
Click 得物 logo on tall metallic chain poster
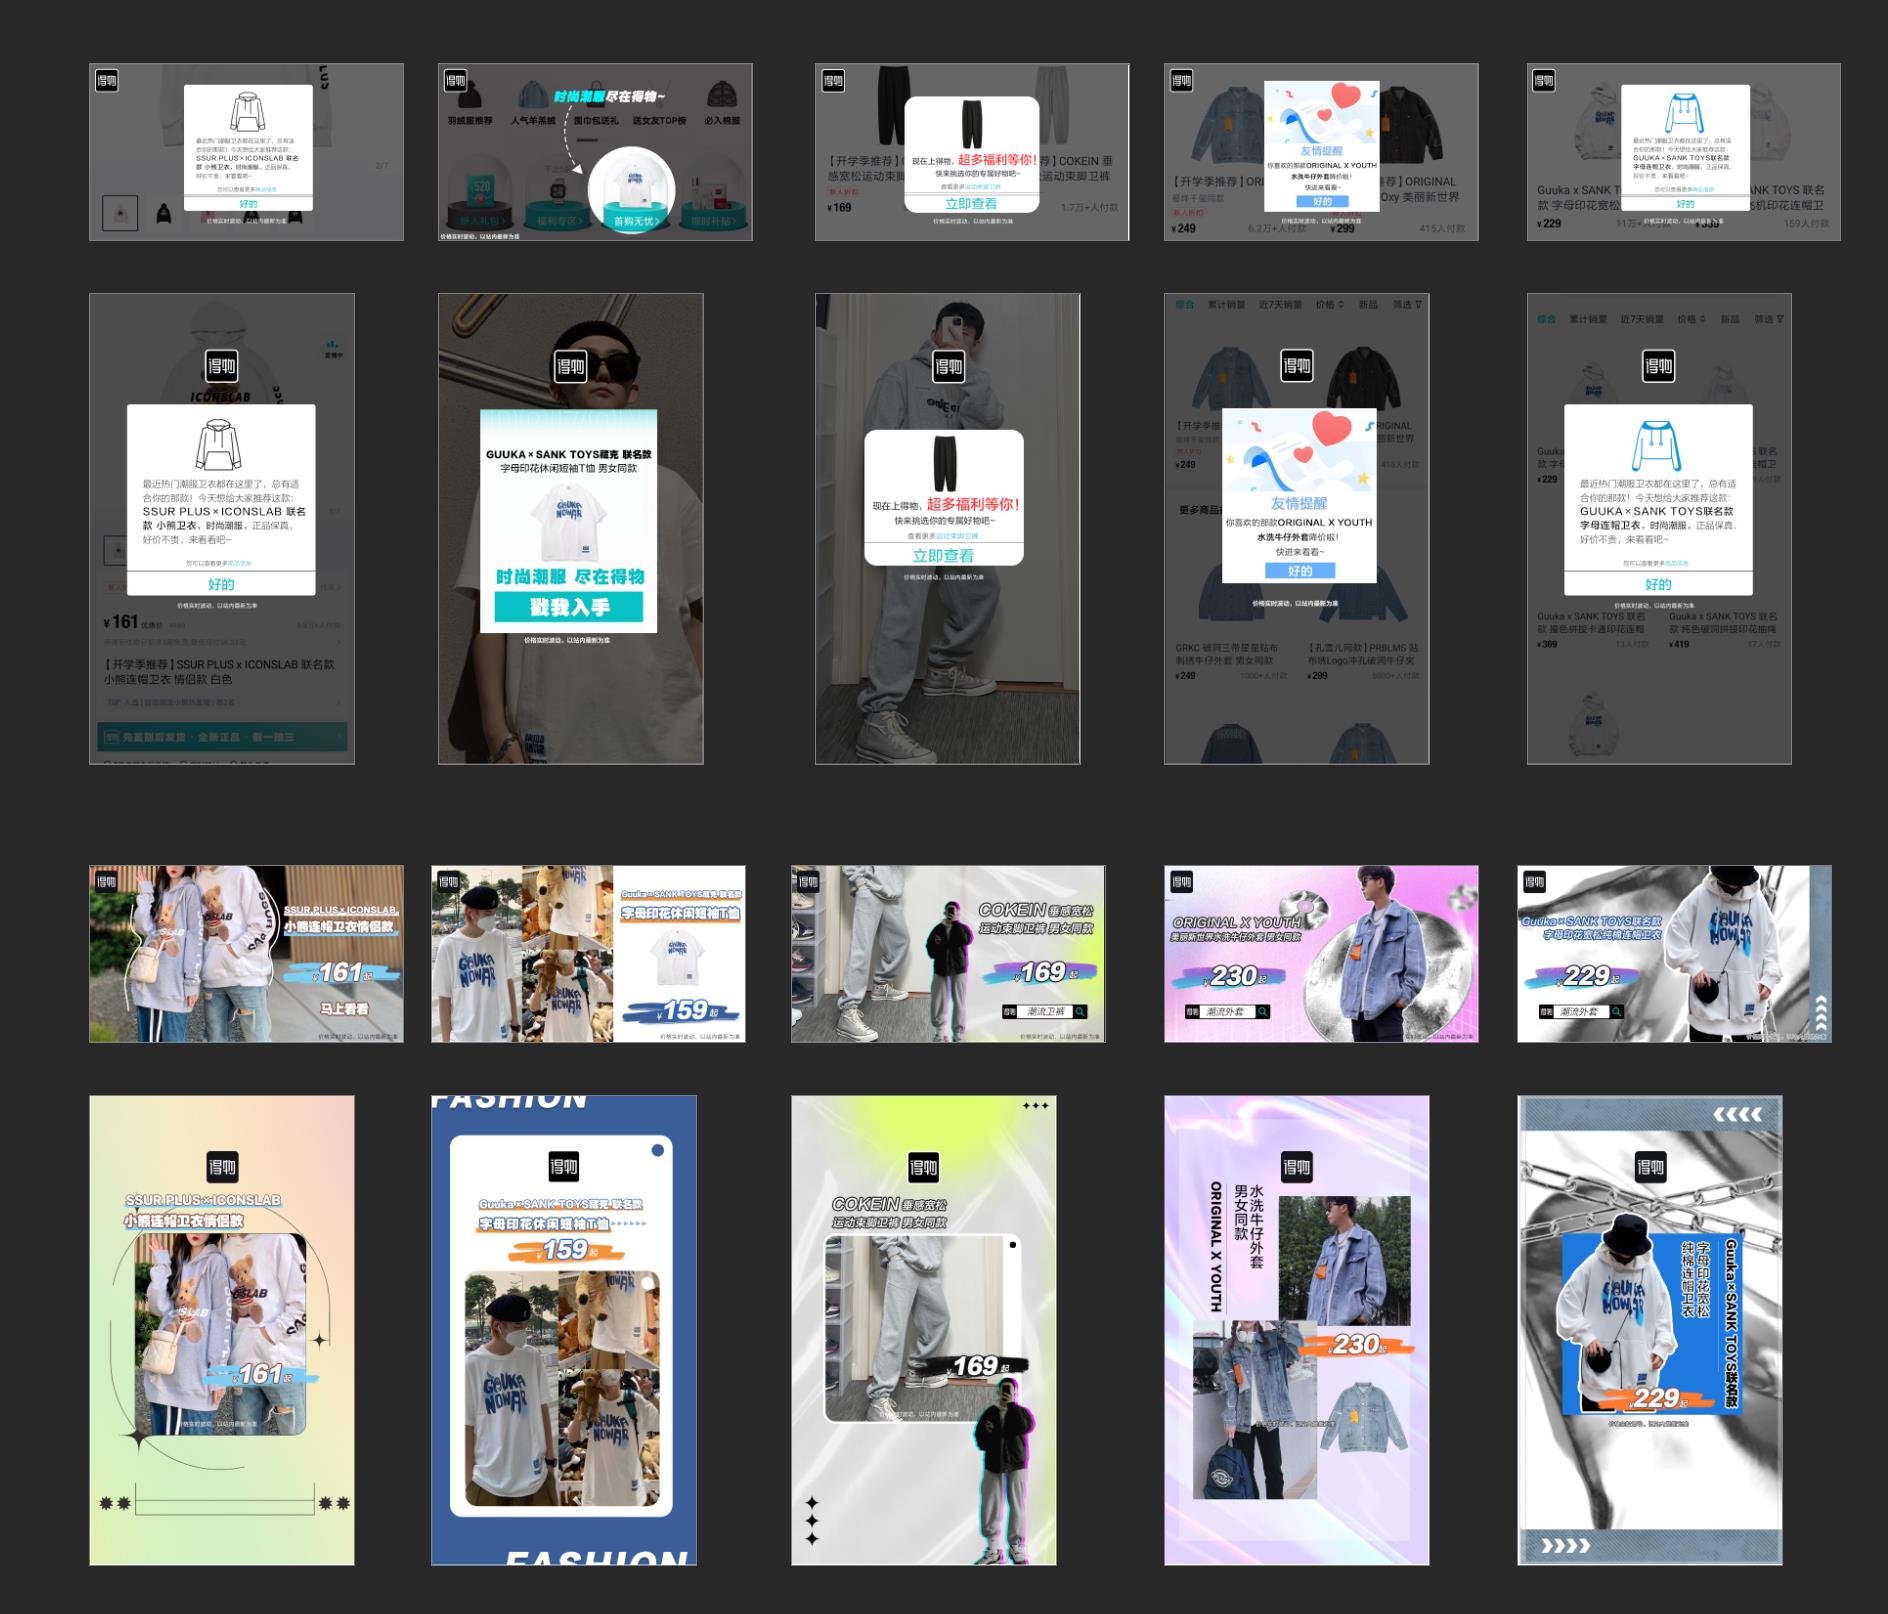1650,1167
